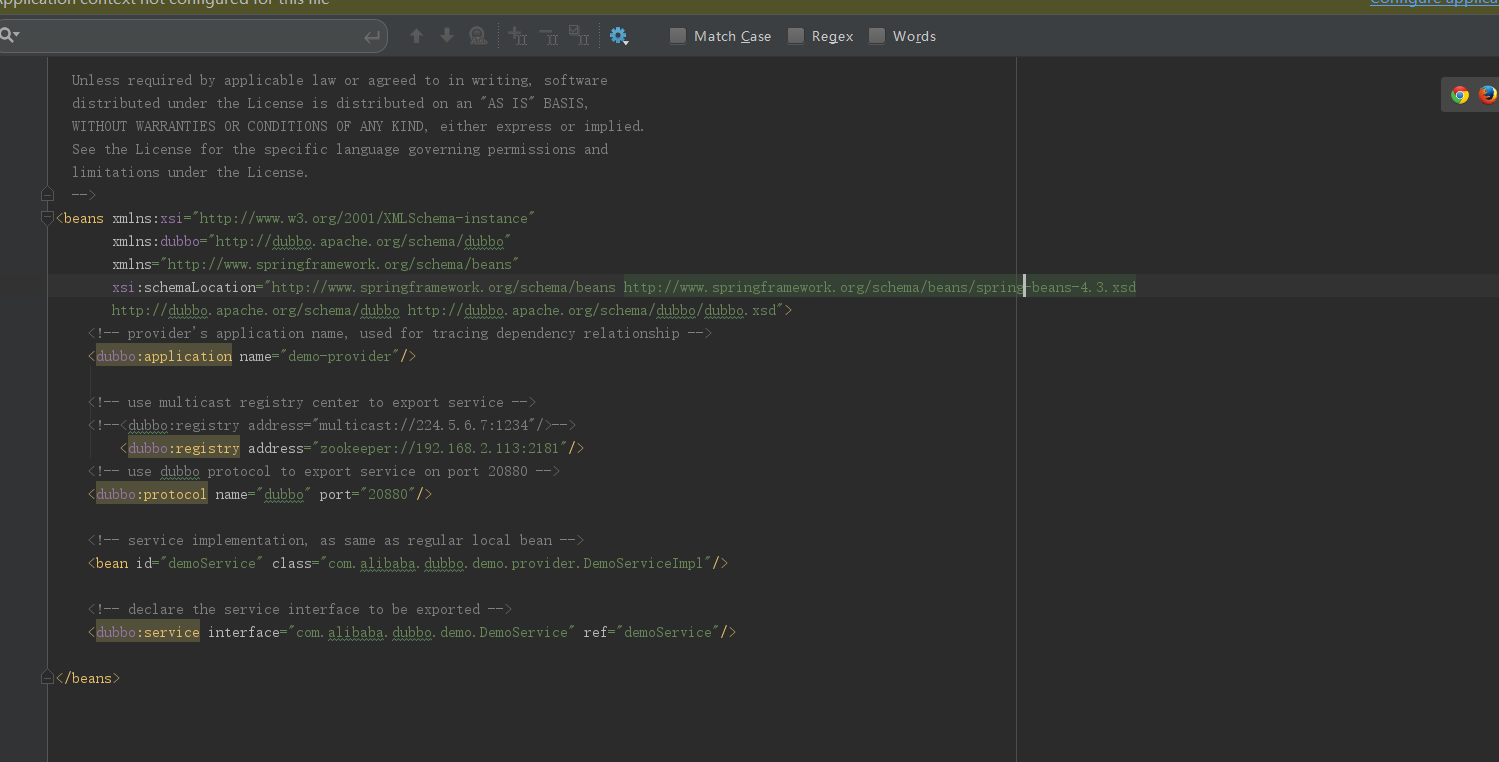1499x762 pixels.
Task: Click the port "20880" attribute value
Action: pyautogui.click(x=388, y=494)
